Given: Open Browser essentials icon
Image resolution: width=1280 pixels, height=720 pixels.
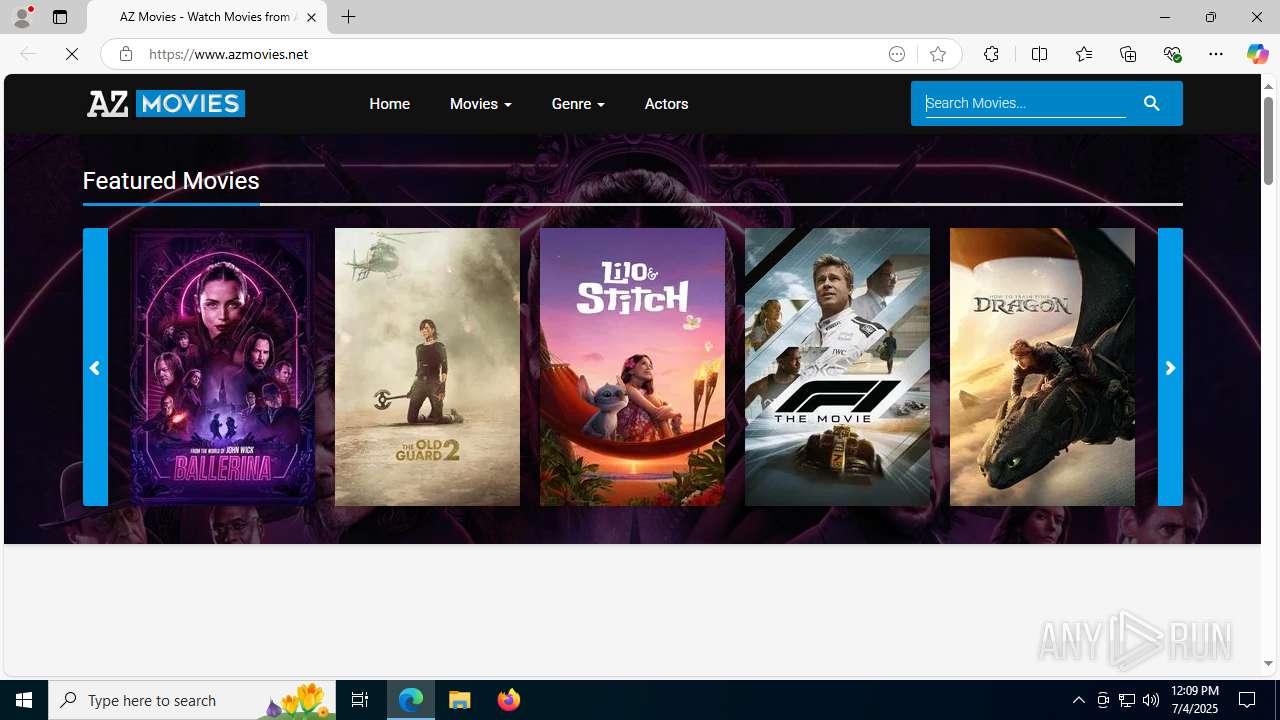Looking at the screenshot, I should (1172, 54).
